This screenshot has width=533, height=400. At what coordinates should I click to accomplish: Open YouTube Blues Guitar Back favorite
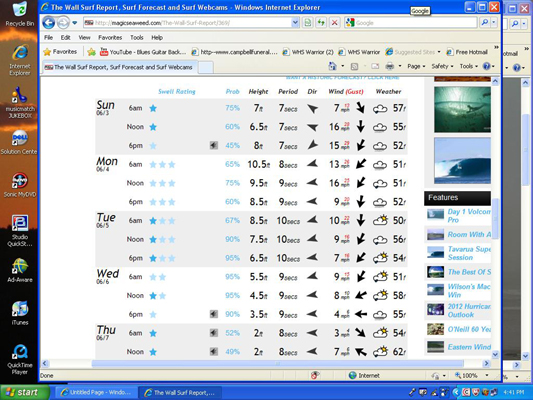click(x=143, y=52)
